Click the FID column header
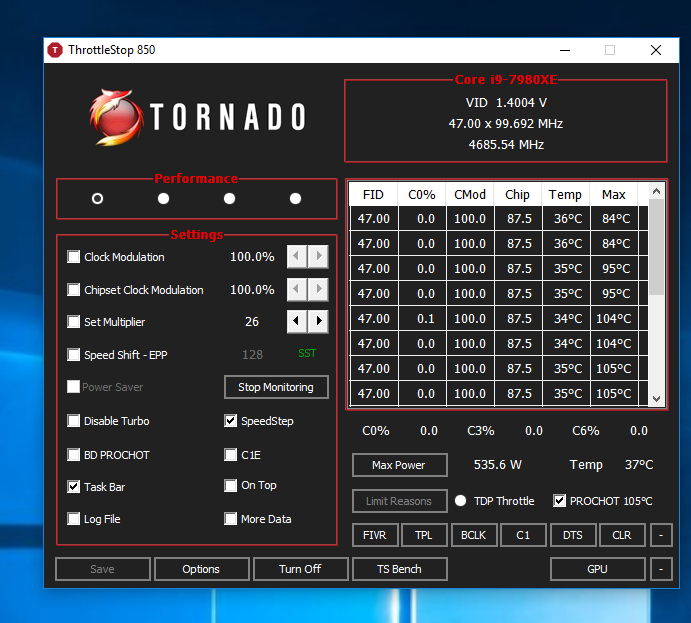This screenshot has height=623, width=691. click(373, 194)
